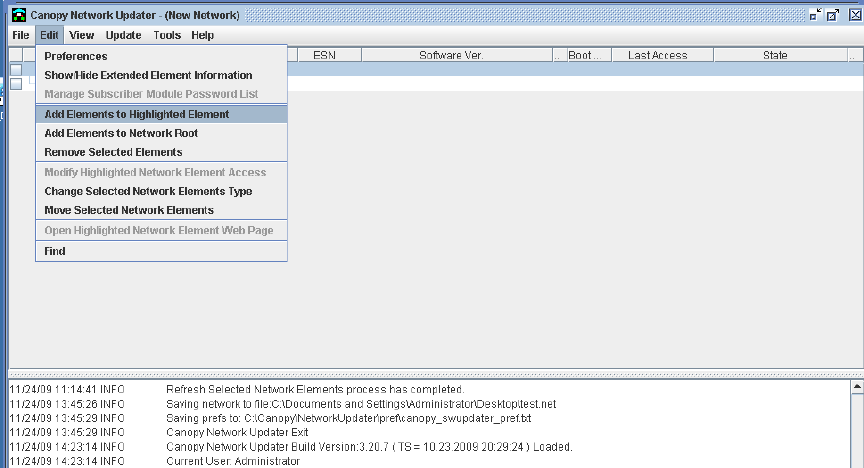Open the View menu
Image resolution: width=864 pixels, height=468 pixels.
tap(82, 35)
